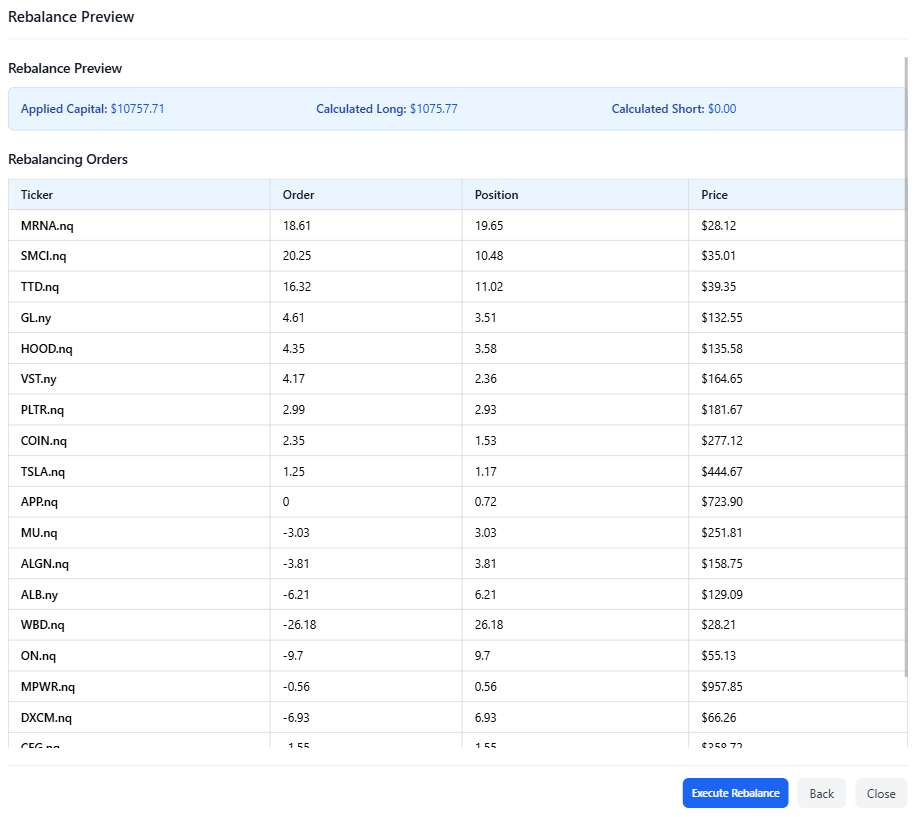Image resolution: width=916 pixels, height=817 pixels.
Task: Click the Calculated Long value $1075.77
Action: [434, 109]
